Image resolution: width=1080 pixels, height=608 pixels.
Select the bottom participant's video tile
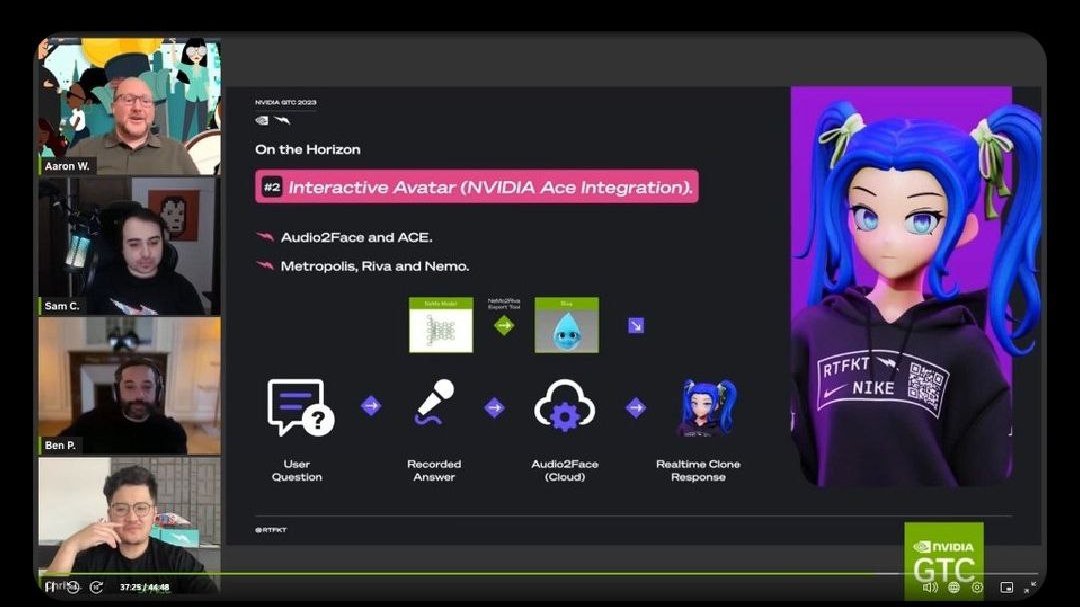[x=129, y=525]
